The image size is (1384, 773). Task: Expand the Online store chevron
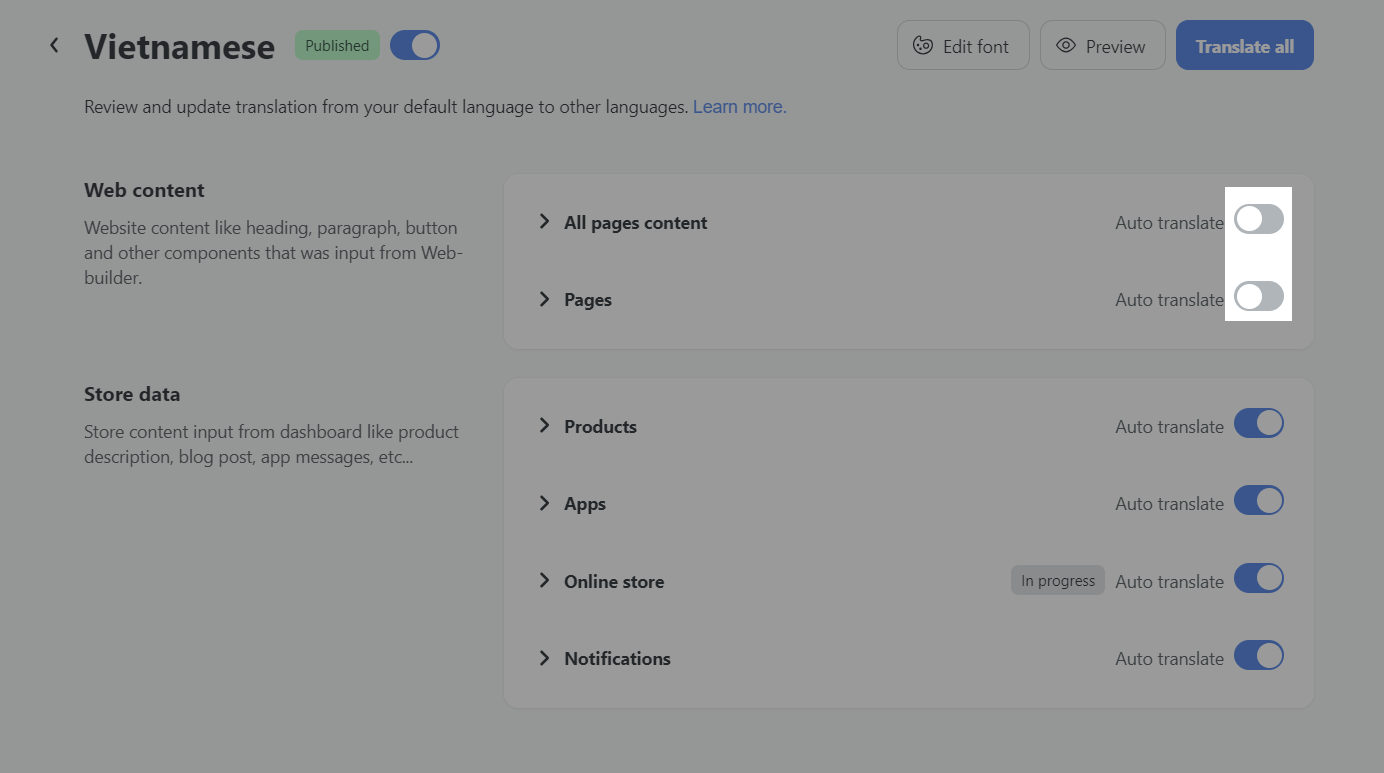pos(544,580)
